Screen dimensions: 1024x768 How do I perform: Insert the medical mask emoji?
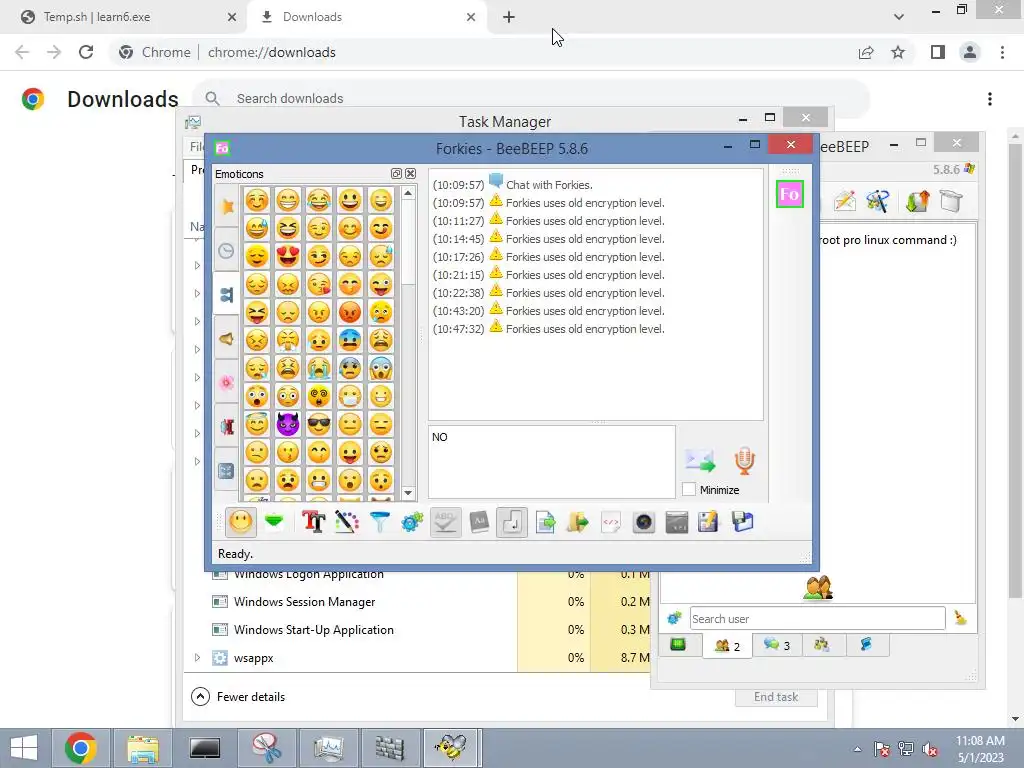[x=350, y=396]
